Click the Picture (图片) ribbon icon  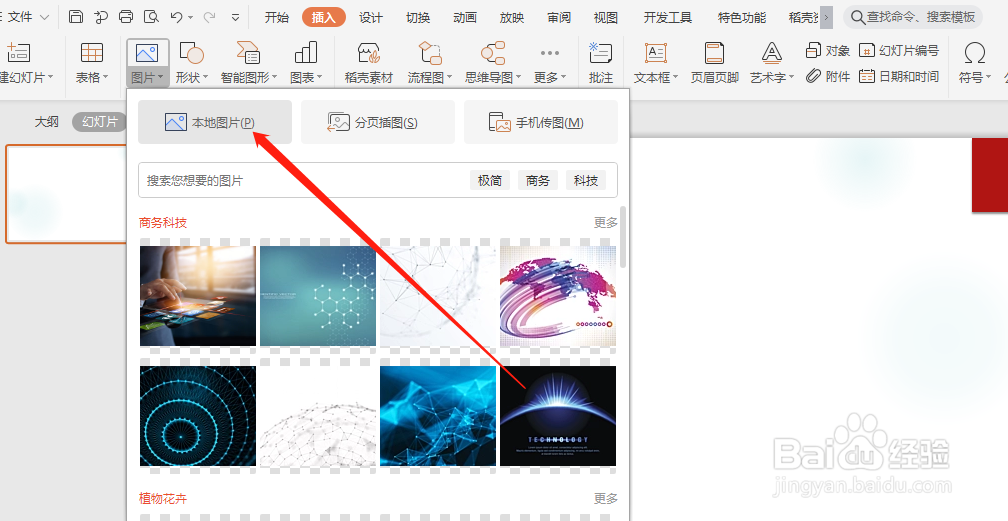[147, 53]
